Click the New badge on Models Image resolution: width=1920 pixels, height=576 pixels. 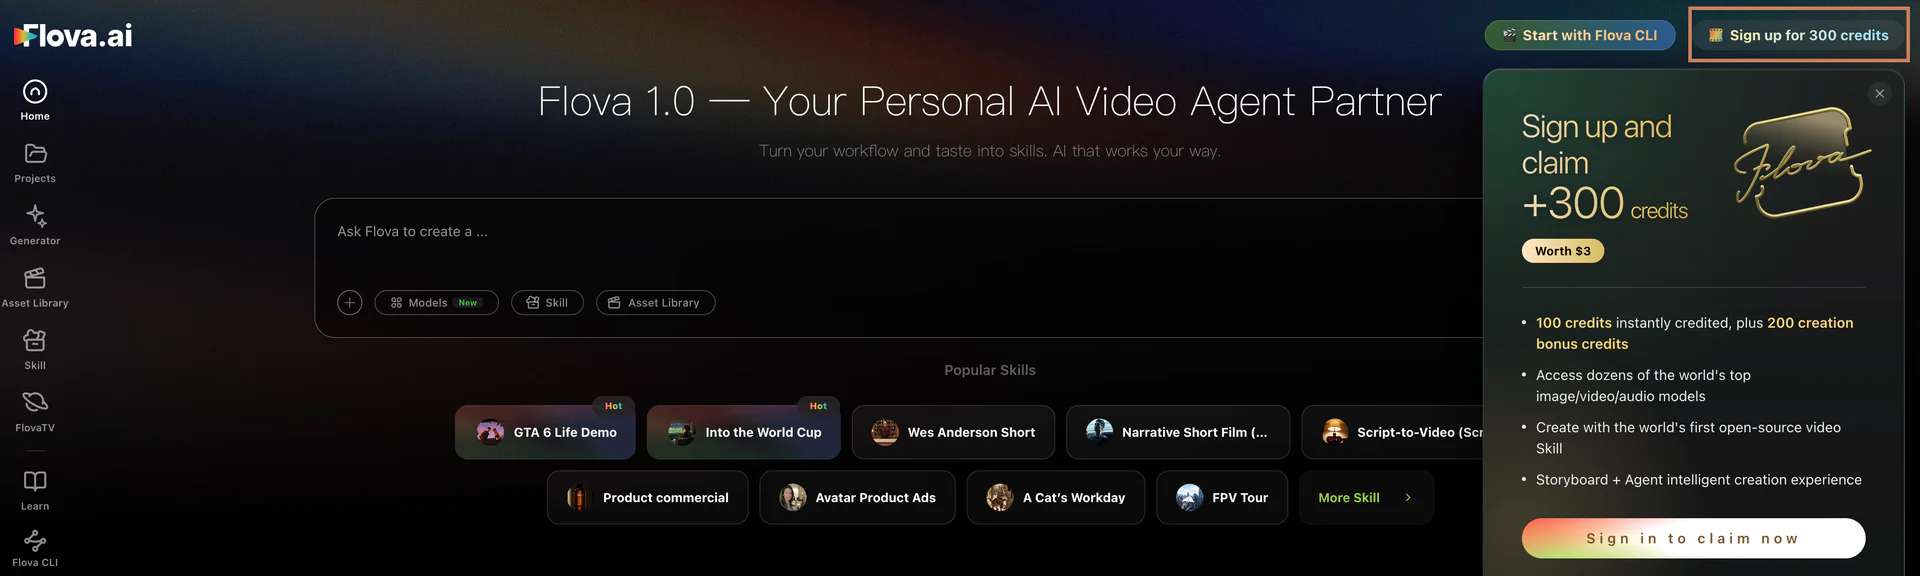point(467,303)
